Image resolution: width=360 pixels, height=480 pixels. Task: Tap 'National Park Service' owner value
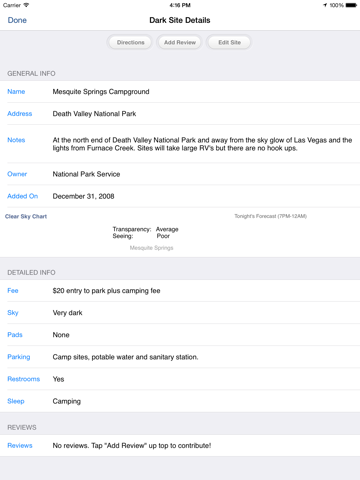coord(86,174)
